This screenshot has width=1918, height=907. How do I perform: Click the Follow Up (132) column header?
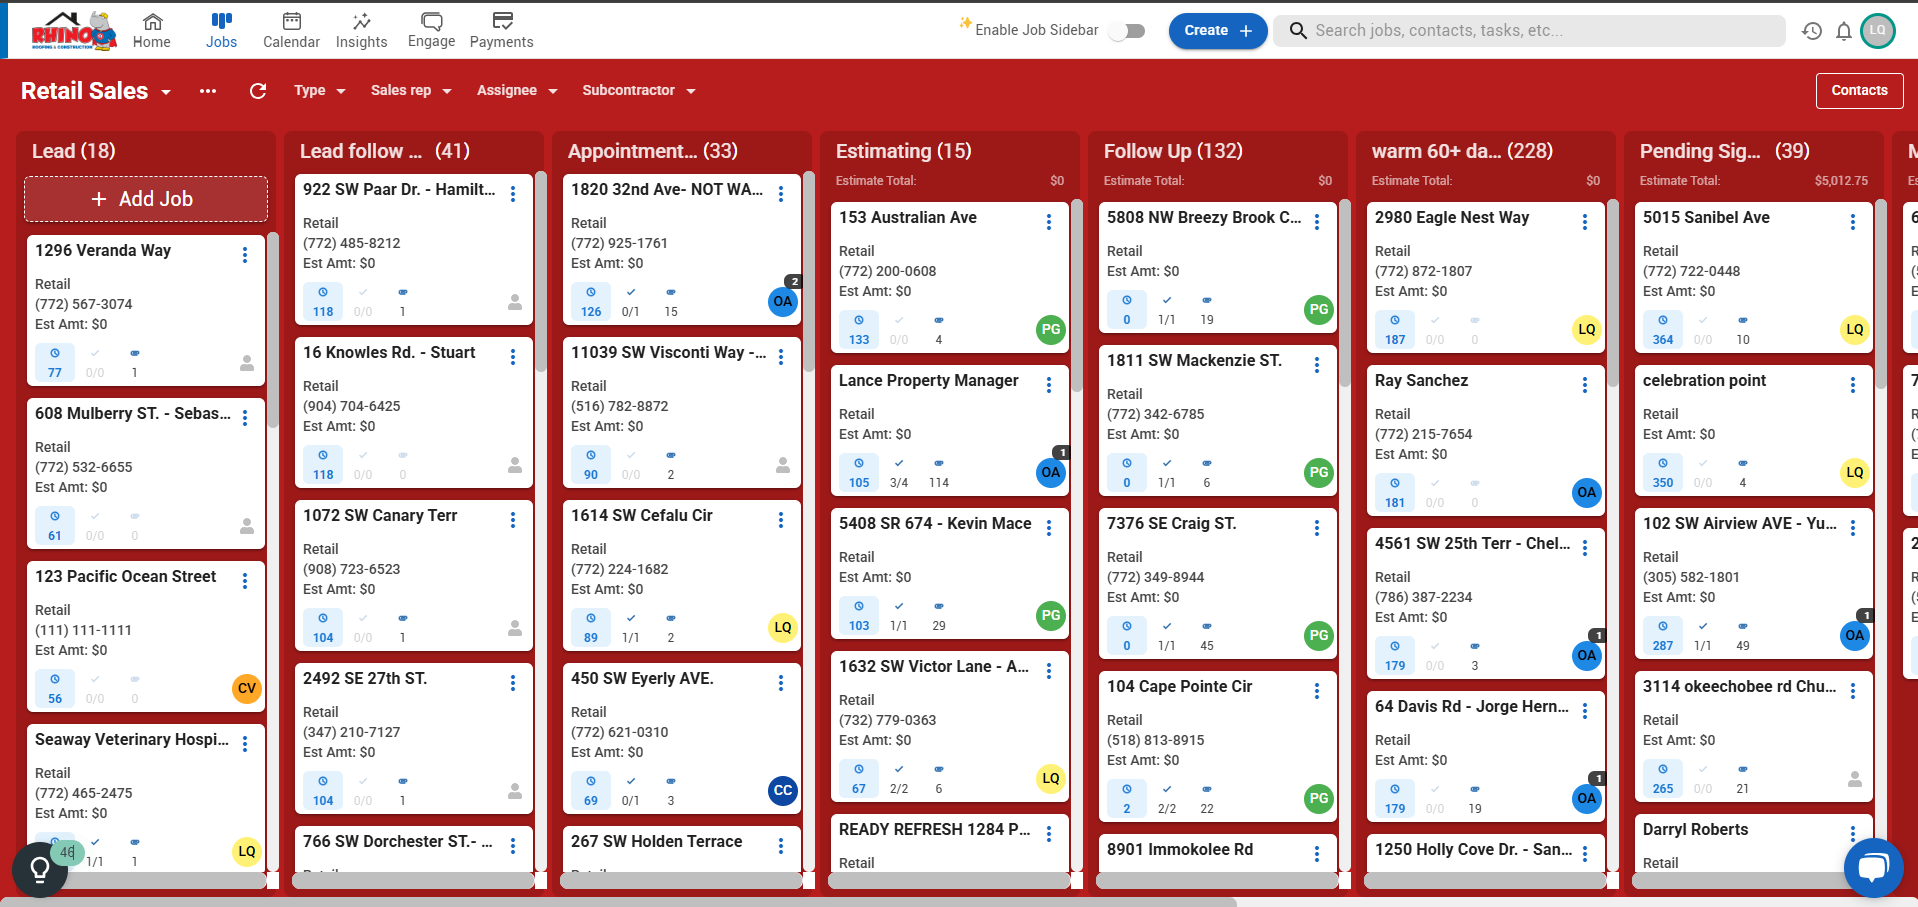coord(1173,151)
